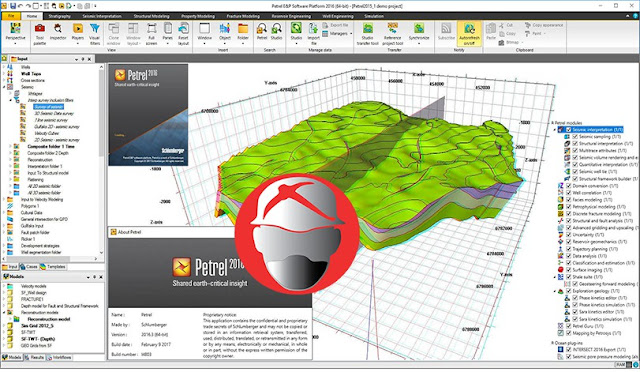Expand Composite folder 1 Time
This screenshot has height=372, width=640.
click(x=11, y=146)
